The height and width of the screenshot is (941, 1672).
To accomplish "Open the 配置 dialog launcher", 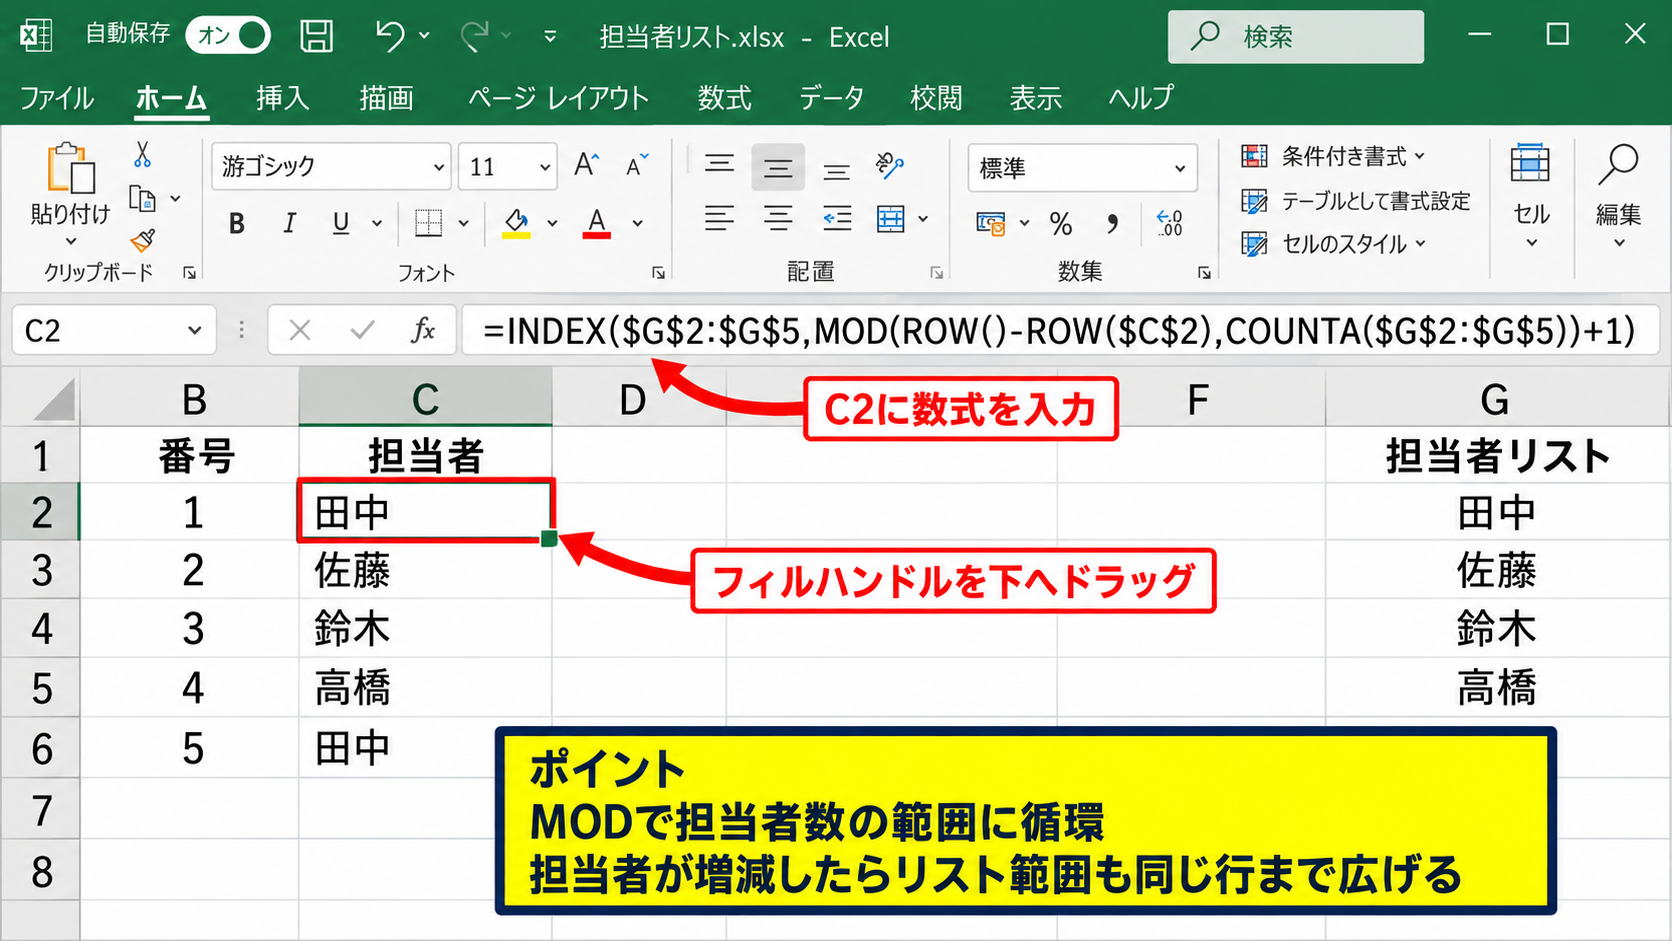I will (937, 272).
